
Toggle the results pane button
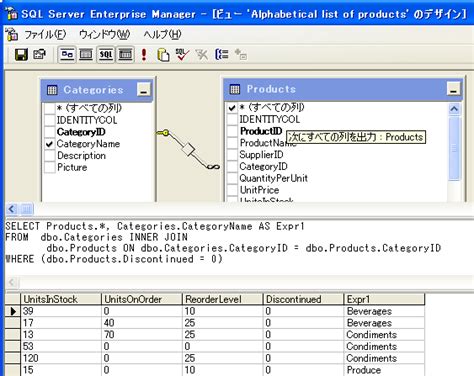click(125, 55)
